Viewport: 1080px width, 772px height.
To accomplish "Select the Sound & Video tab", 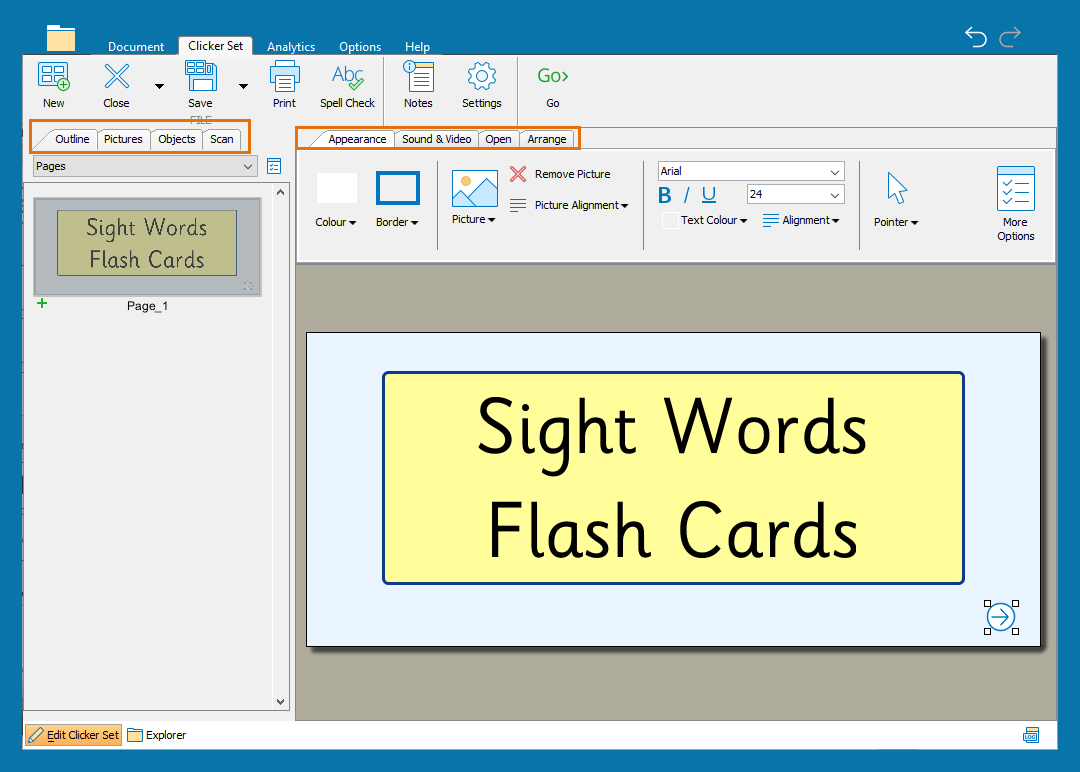I will [x=436, y=139].
